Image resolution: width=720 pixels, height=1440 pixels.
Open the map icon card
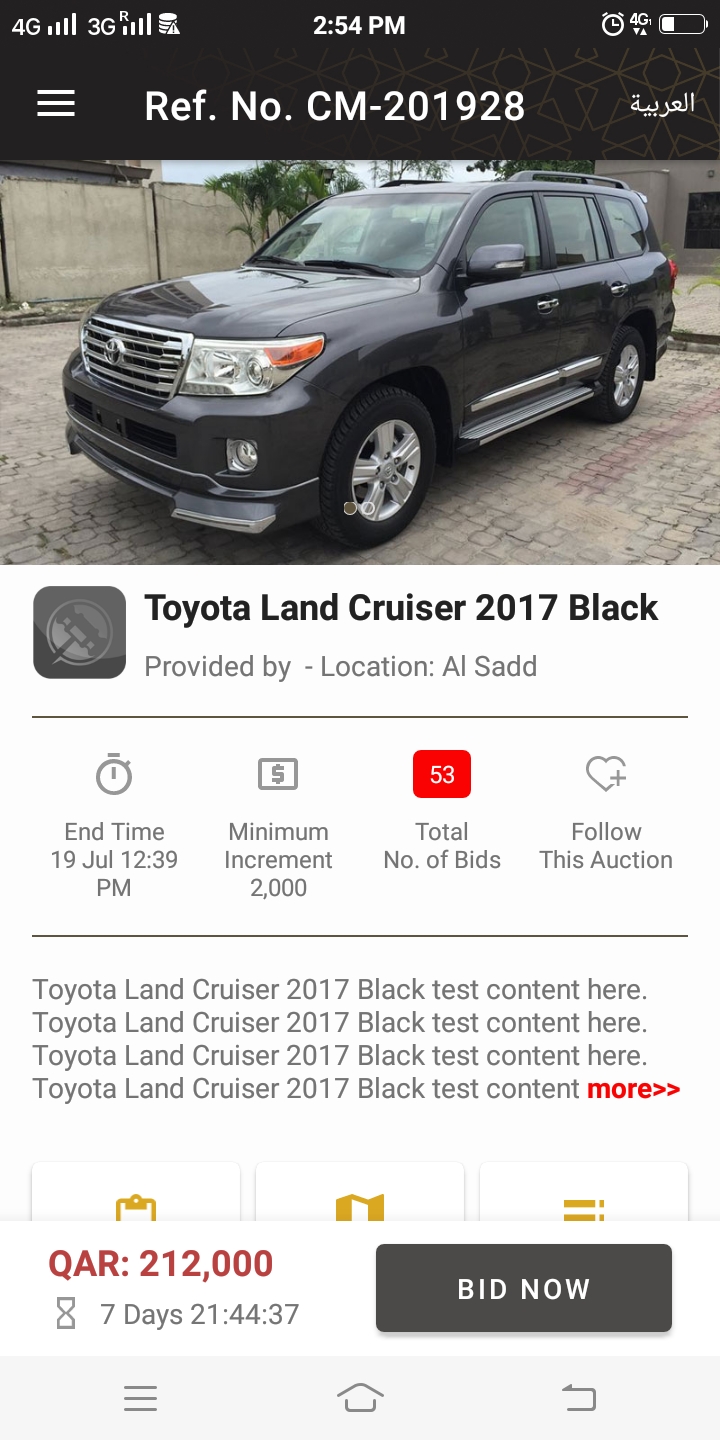tap(360, 1192)
